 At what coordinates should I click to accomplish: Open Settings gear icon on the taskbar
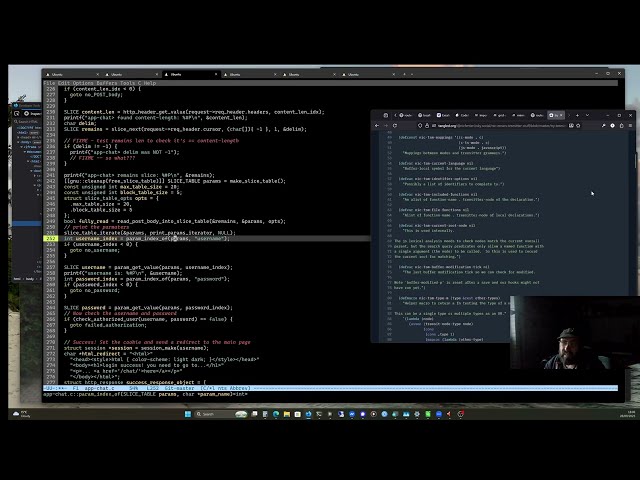417,414
